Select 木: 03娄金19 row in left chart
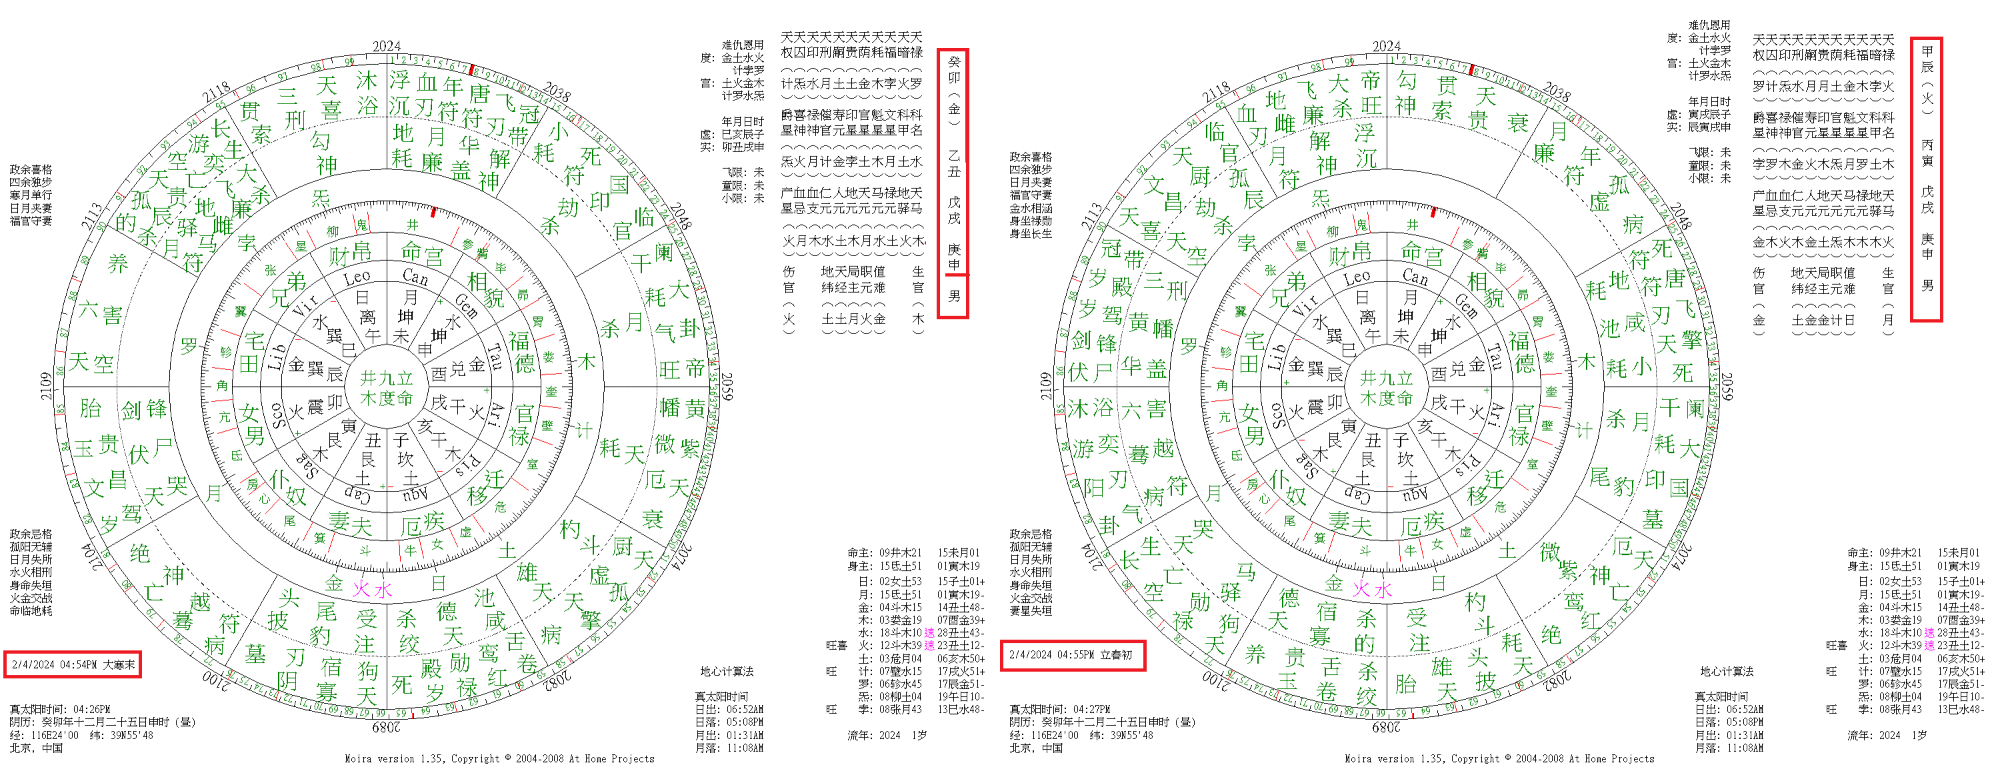 coord(922,620)
